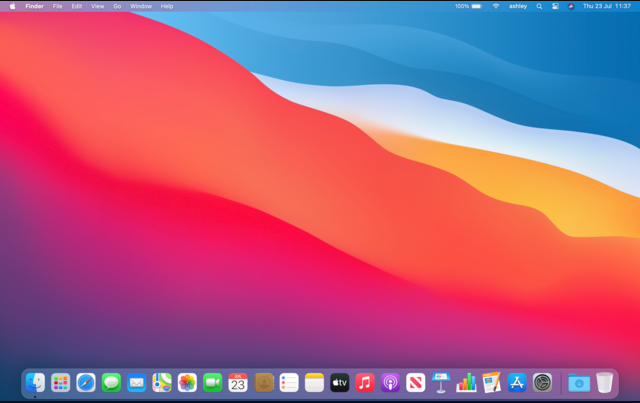The image size is (640, 403).
Task: Open the Photos app
Action: (x=187, y=382)
